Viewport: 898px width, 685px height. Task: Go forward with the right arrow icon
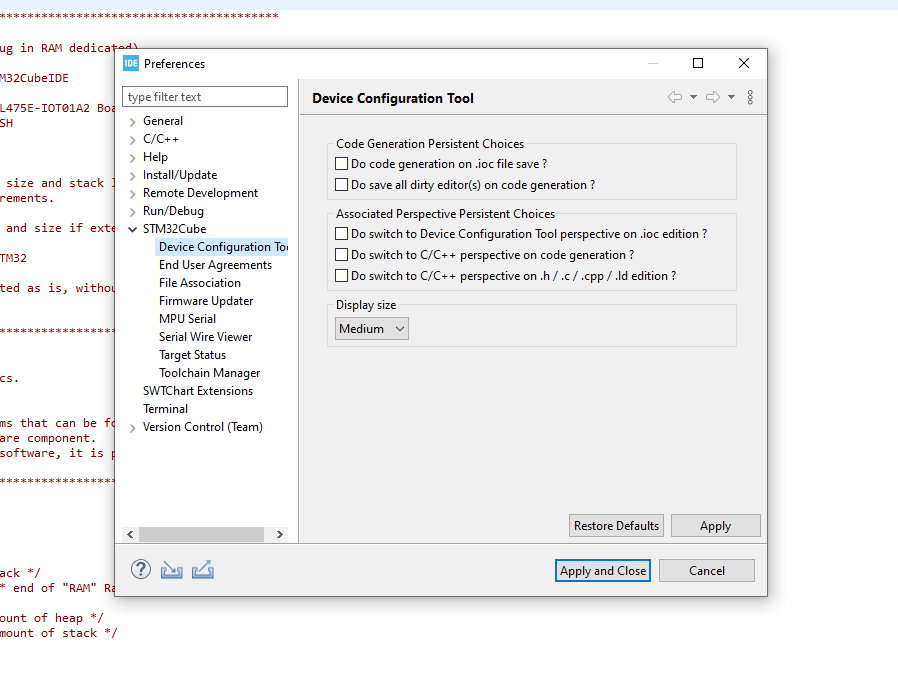point(713,97)
